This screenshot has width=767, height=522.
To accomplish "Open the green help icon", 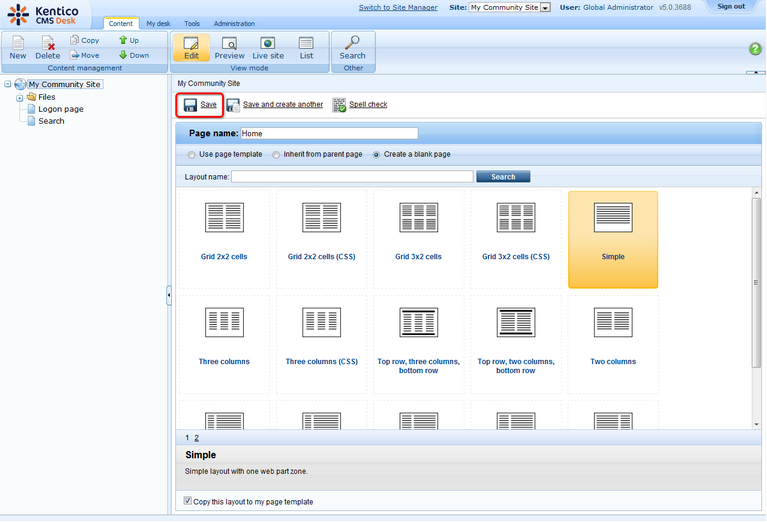I will [x=755, y=49].
